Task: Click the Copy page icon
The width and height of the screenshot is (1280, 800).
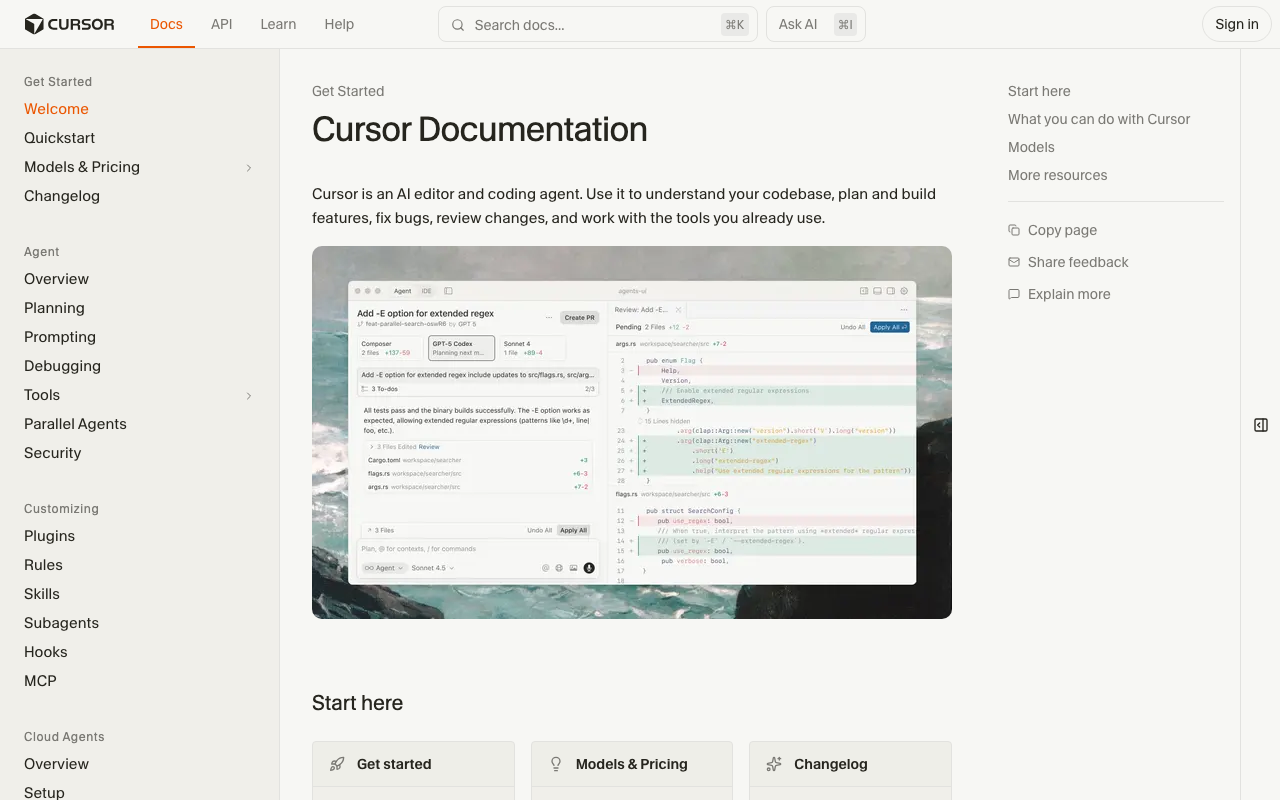Action: click(1014, 230)
